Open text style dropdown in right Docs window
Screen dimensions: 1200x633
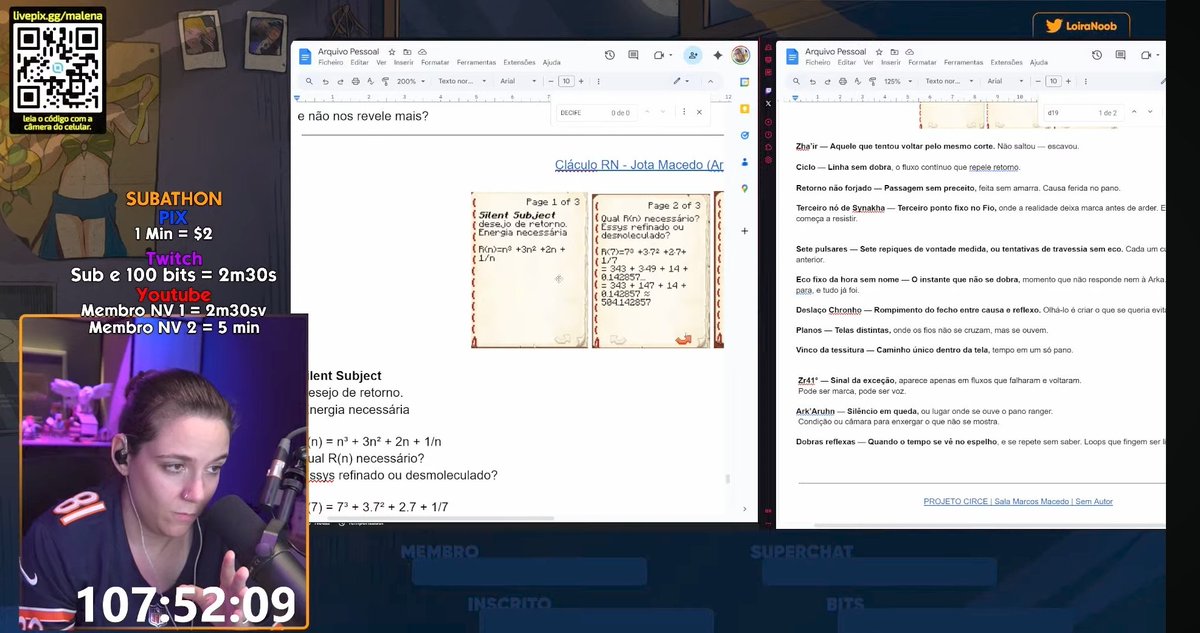pos(949,81)
